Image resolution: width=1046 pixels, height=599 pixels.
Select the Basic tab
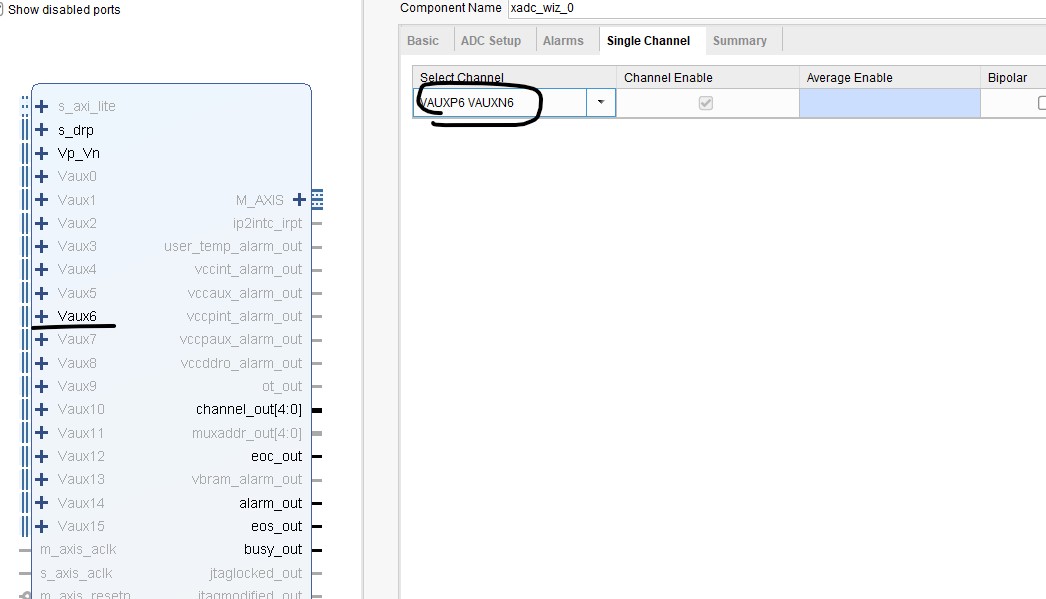423,41
